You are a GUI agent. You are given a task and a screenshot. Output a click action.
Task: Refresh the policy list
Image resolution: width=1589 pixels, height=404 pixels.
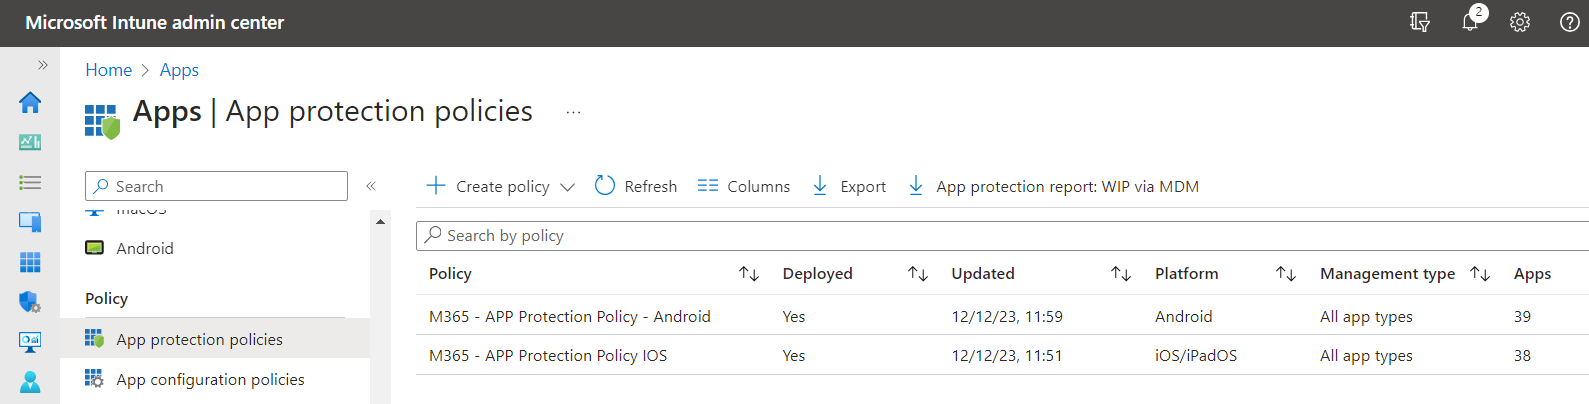click(636, 186)
